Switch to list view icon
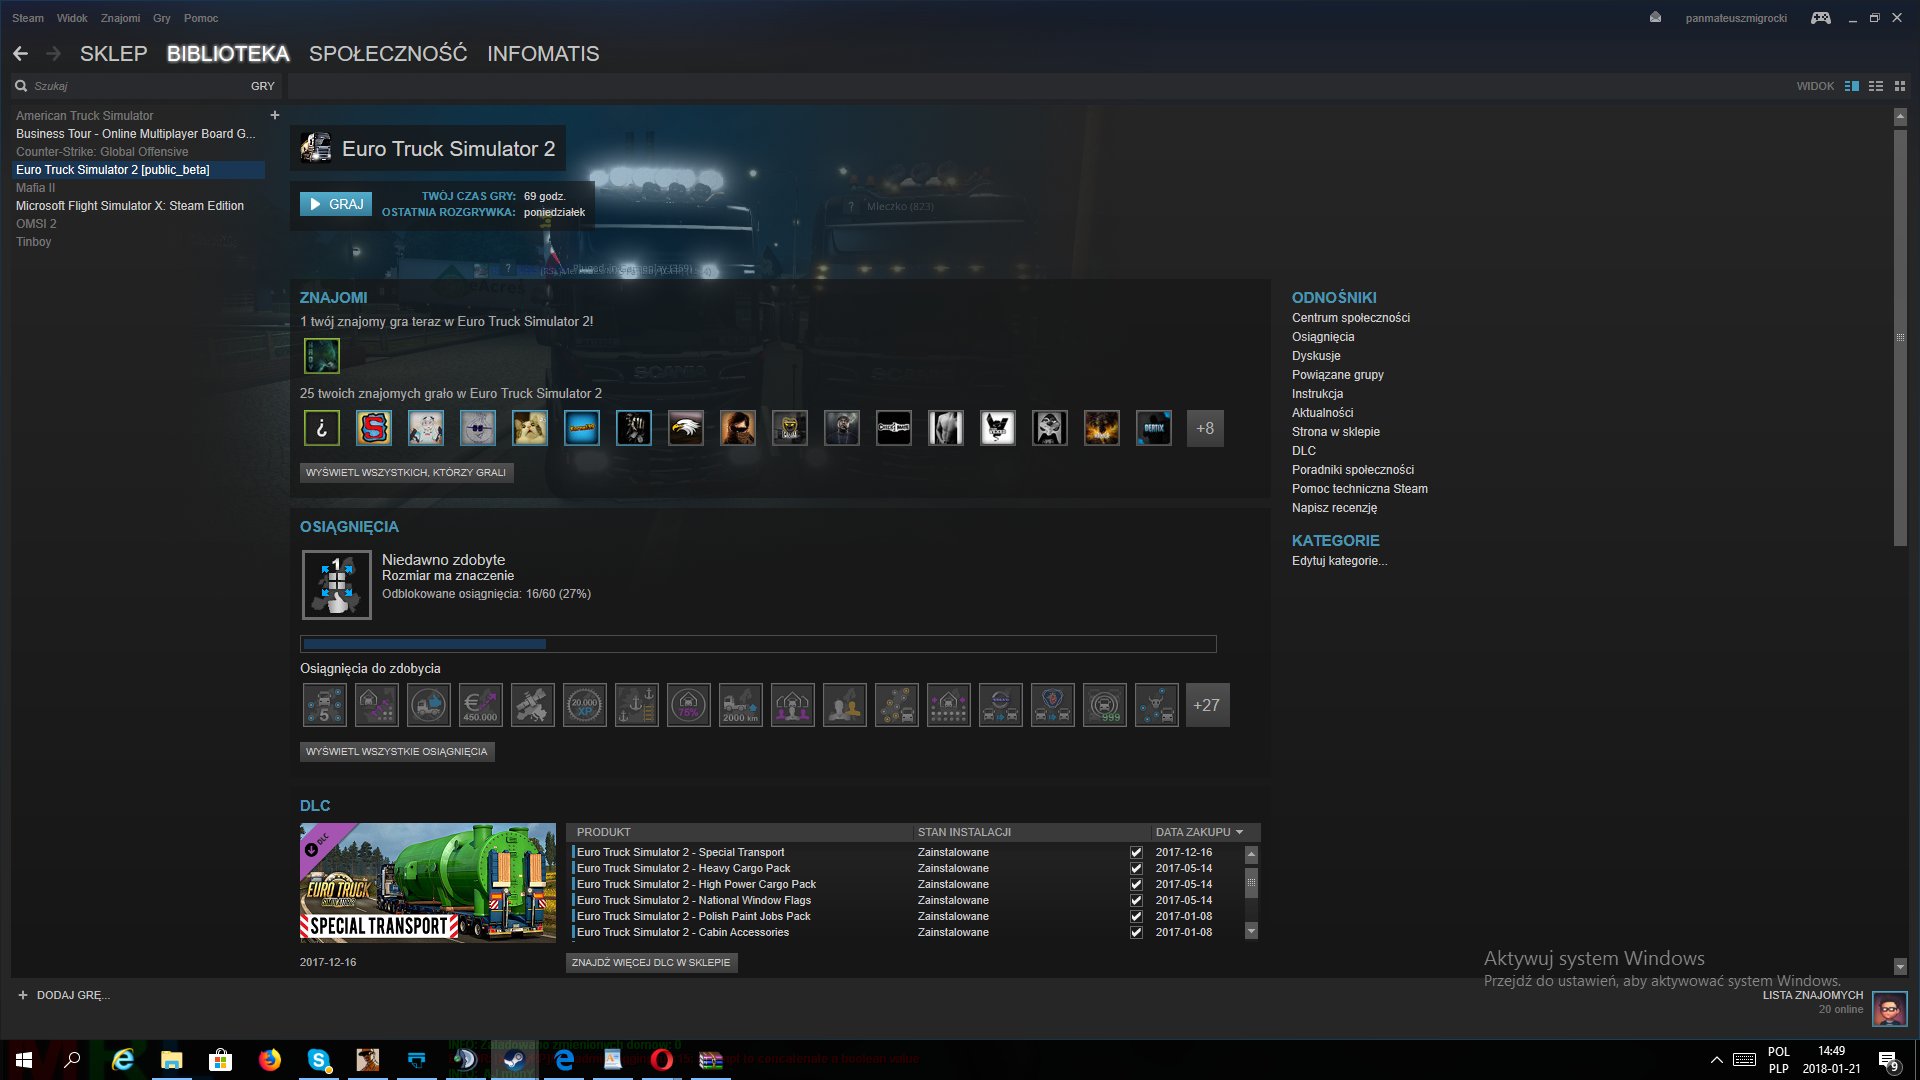This screenshot has height=1080, width=1920. click(x=1876, y=86)
